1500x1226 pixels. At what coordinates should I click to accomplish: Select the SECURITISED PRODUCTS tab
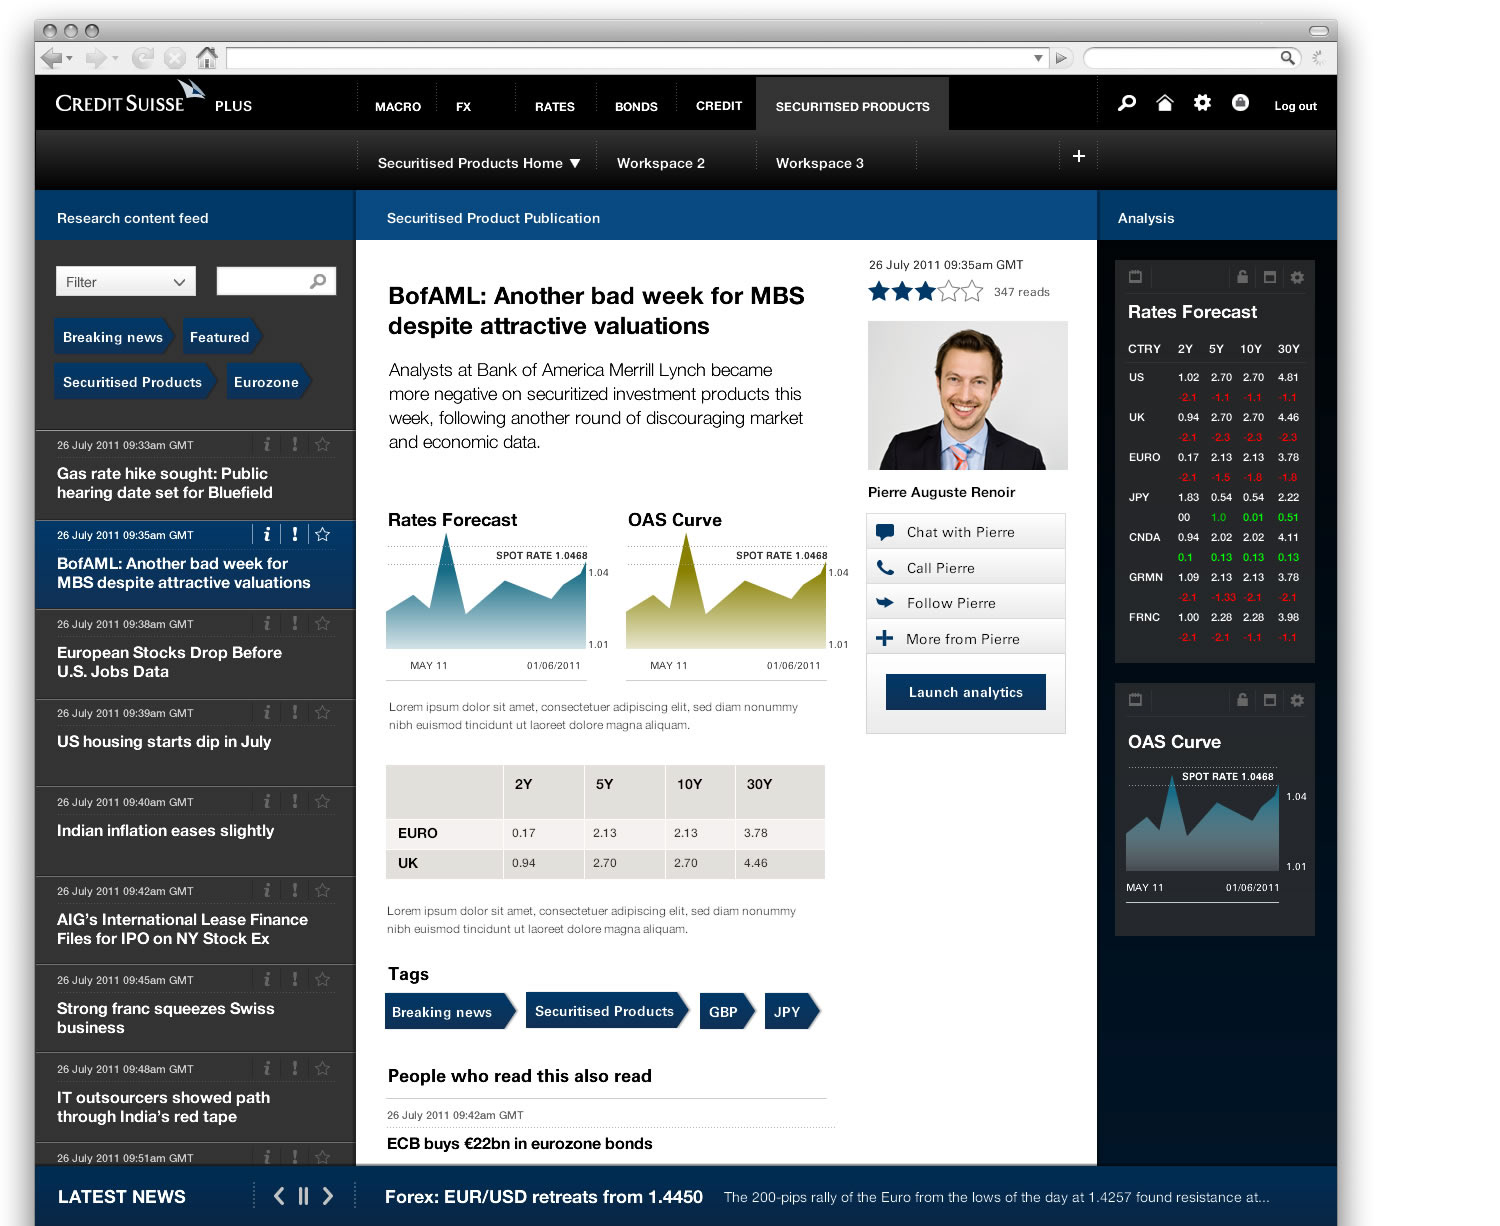tap(853, 105)
